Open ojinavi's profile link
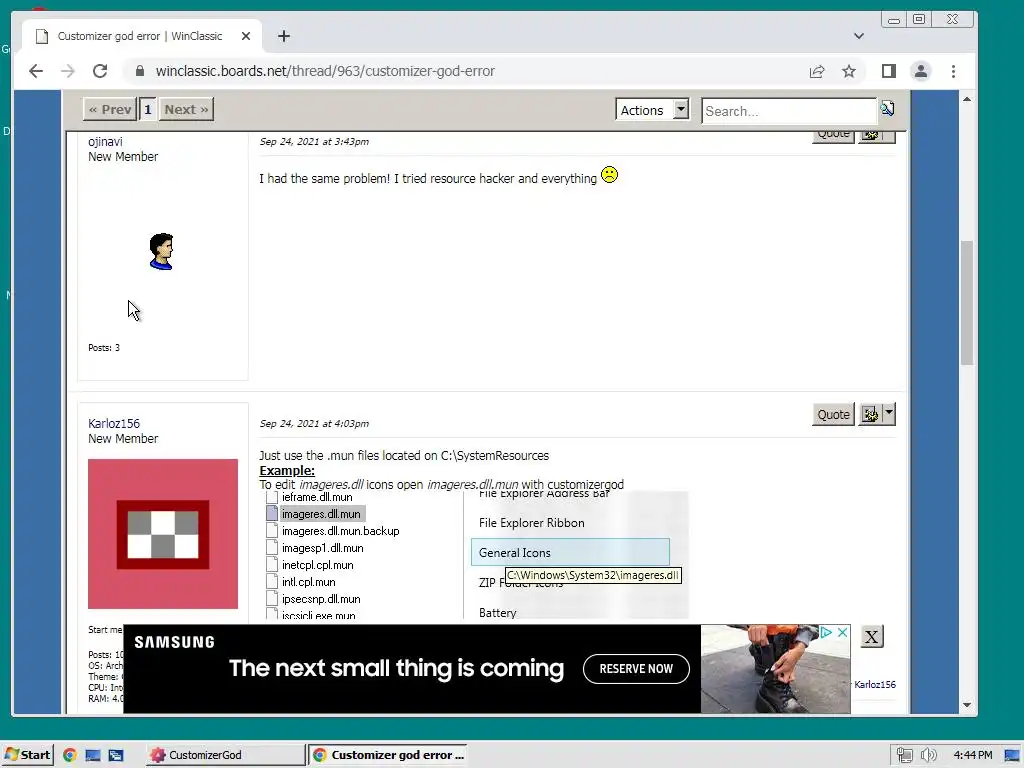This screenshot has width=1024, height=768. pyautogui.click(x=105, y=142)
